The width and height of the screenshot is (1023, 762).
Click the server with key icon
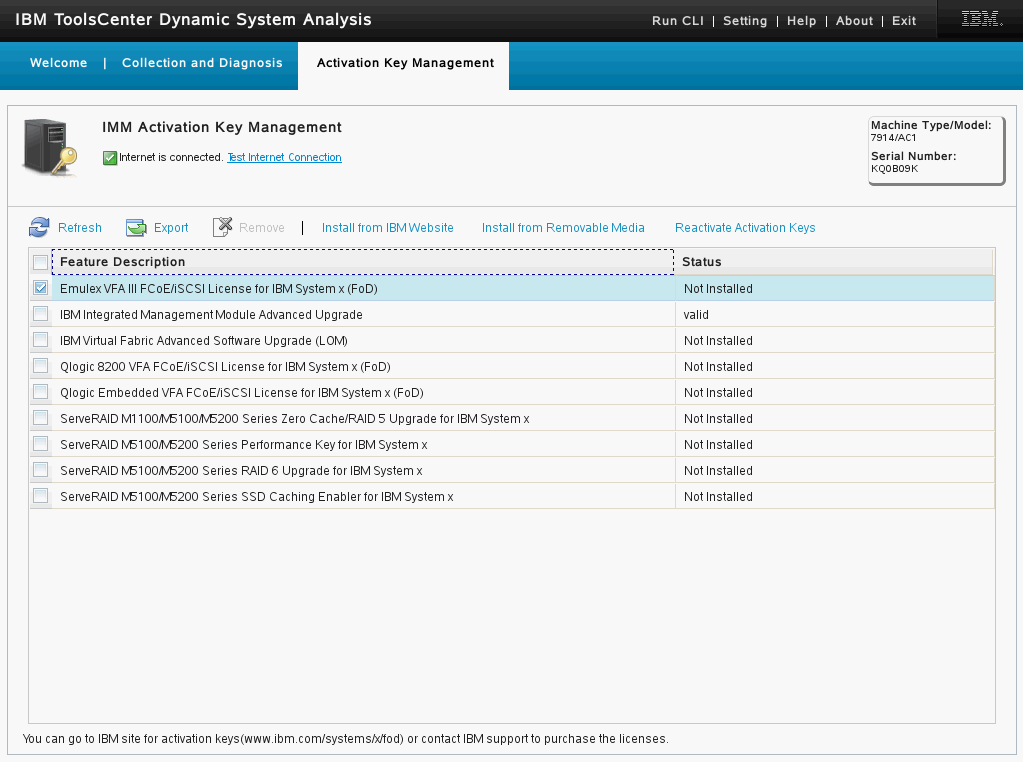click(x=49, y=147)
